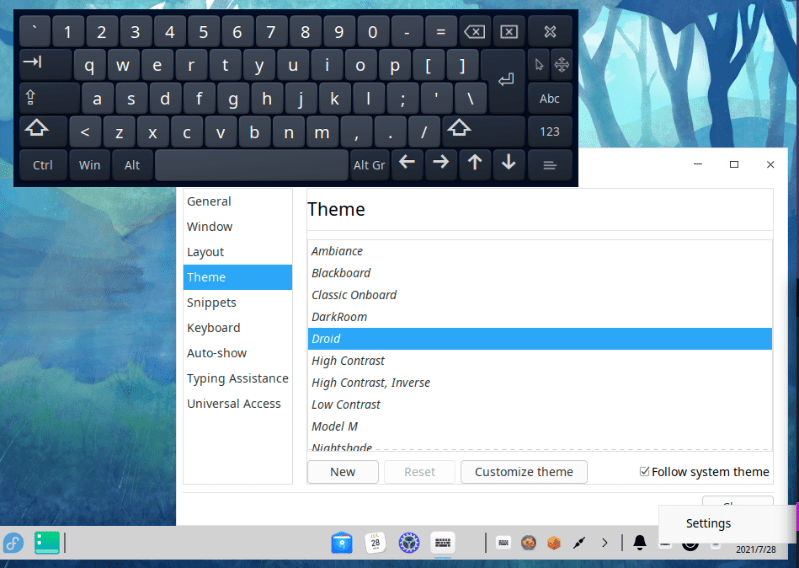
Task: Open the Typing Assistance section
Action: [237, 378]
